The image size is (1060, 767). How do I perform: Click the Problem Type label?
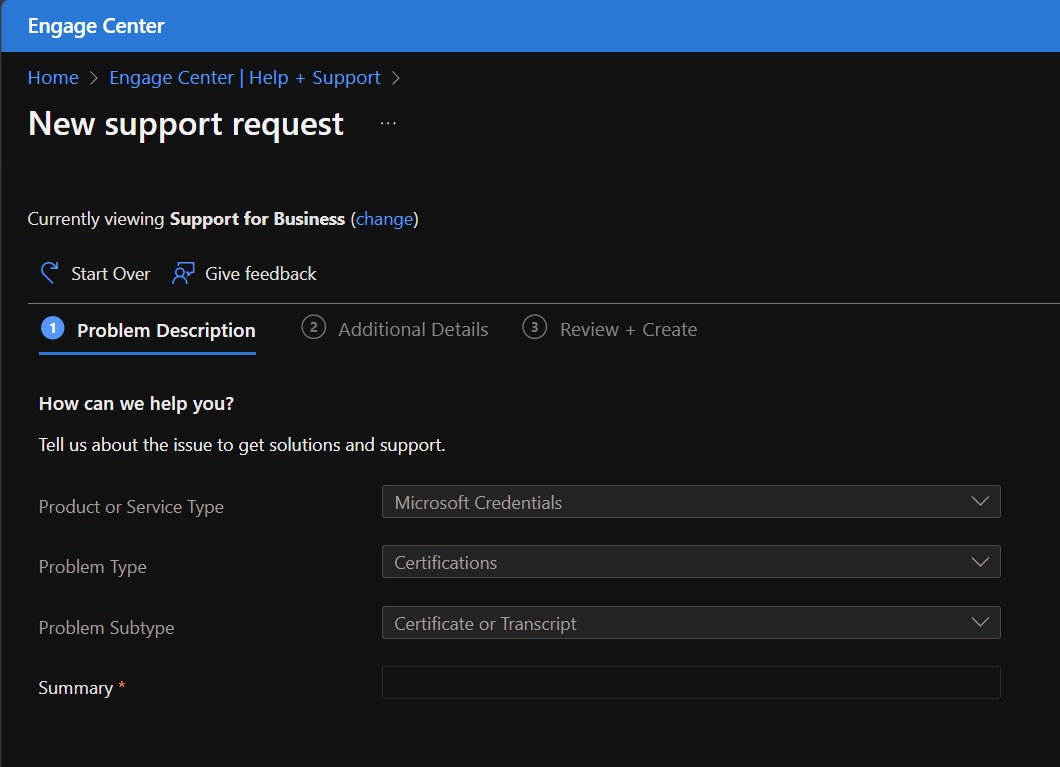[93, 567]
